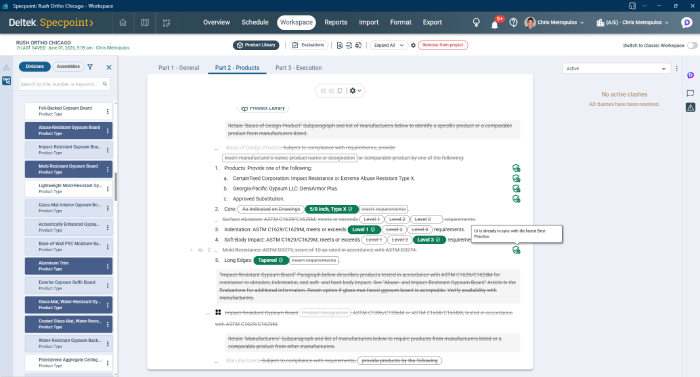Open the Export menu item
This screenshot has height=377, width=700.
432,22
